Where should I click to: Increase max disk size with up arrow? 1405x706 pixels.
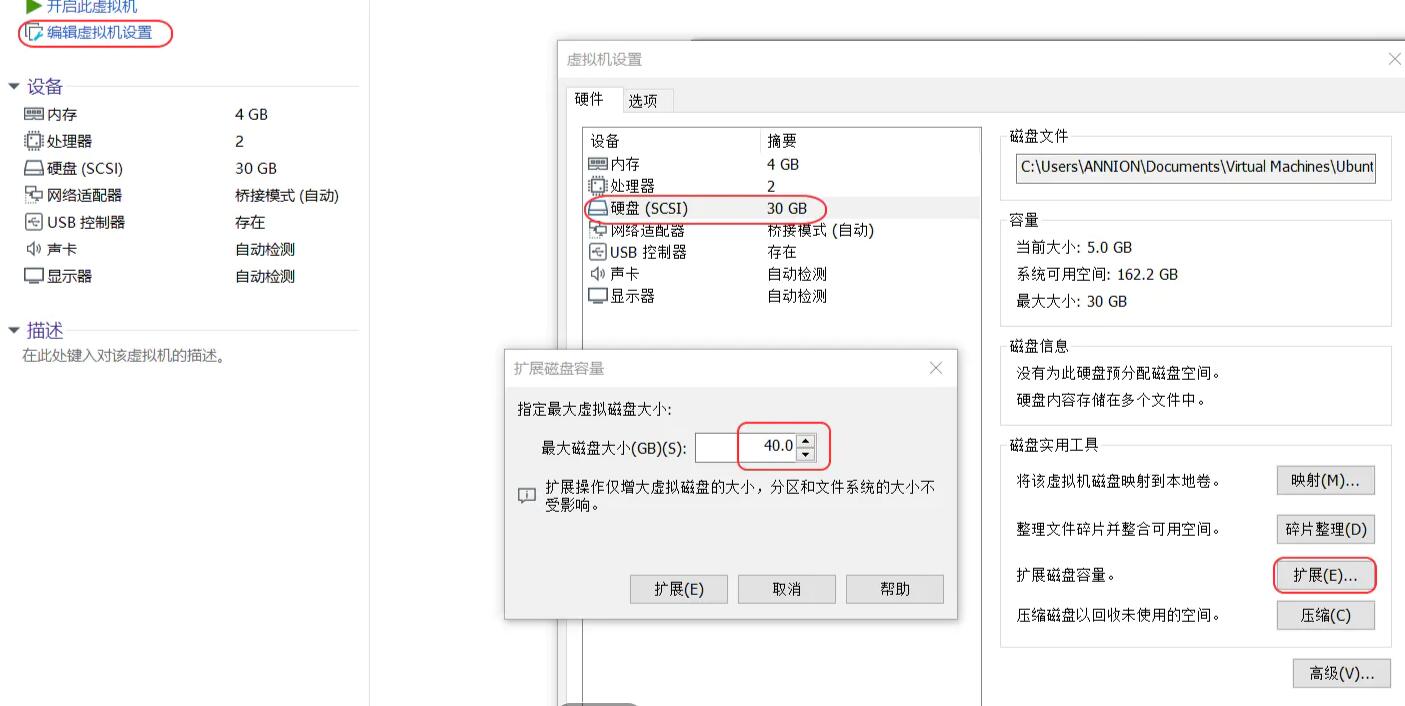pos(806,439)
